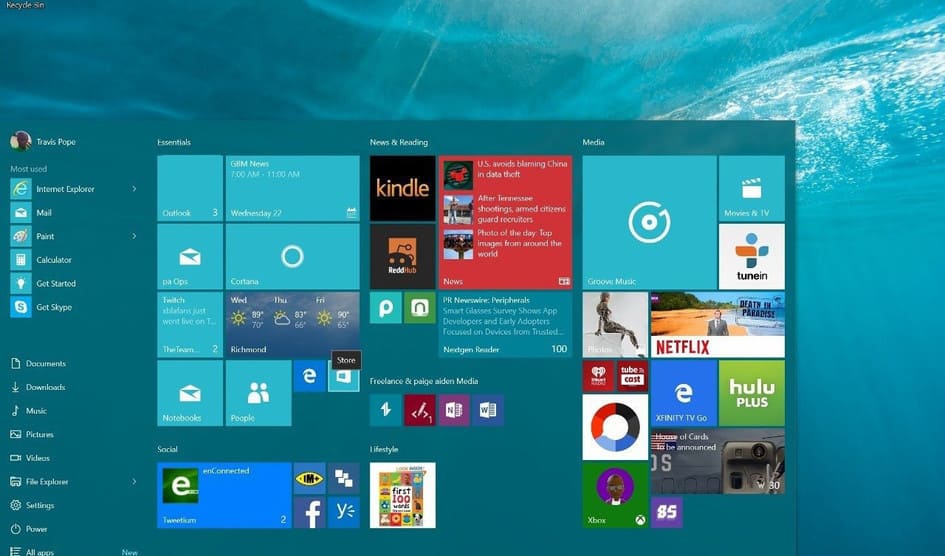Open the Tweetium tile
The width and height of the screenshot is (945, 556).
224,495
